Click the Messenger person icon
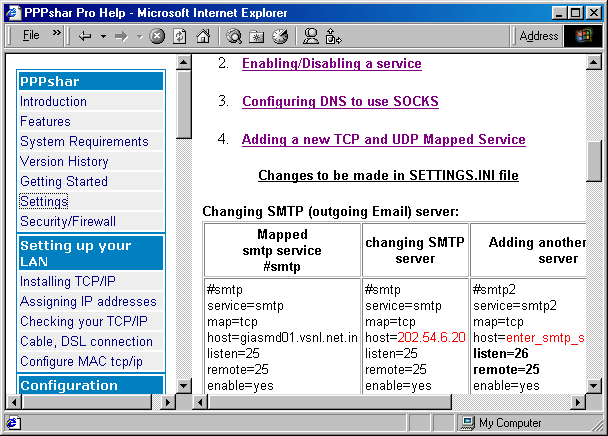The image size is (608, 436). (x=311, y=36)
